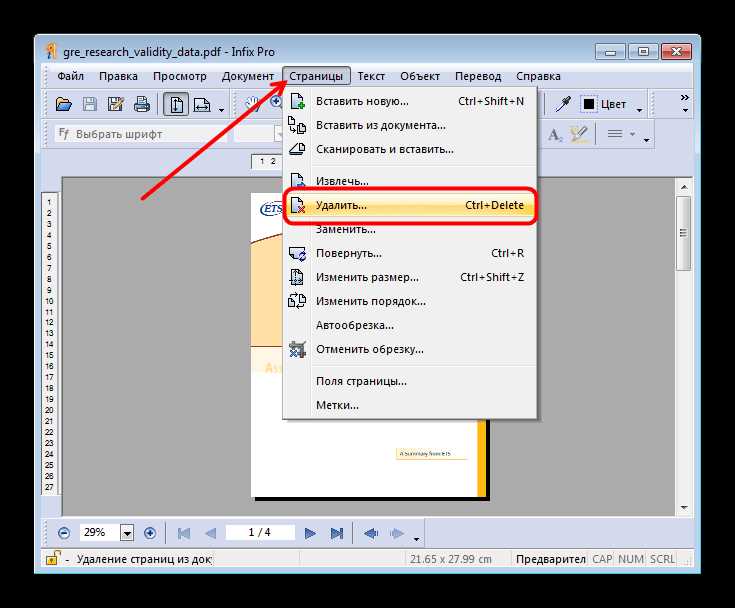Image resolution: width=735 pixels, height=608 pixels.
Task: Click the Infix Pro title icon
Action: click(51, 51)
